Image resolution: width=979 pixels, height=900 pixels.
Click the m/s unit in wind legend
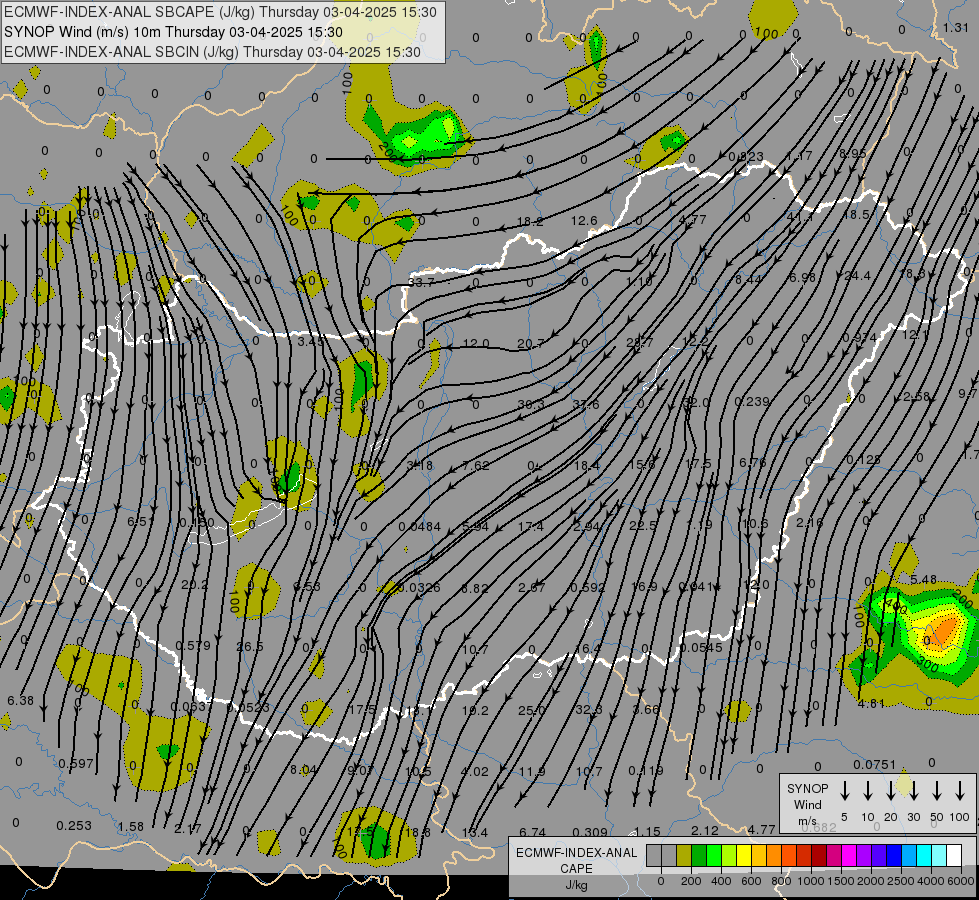807,821
